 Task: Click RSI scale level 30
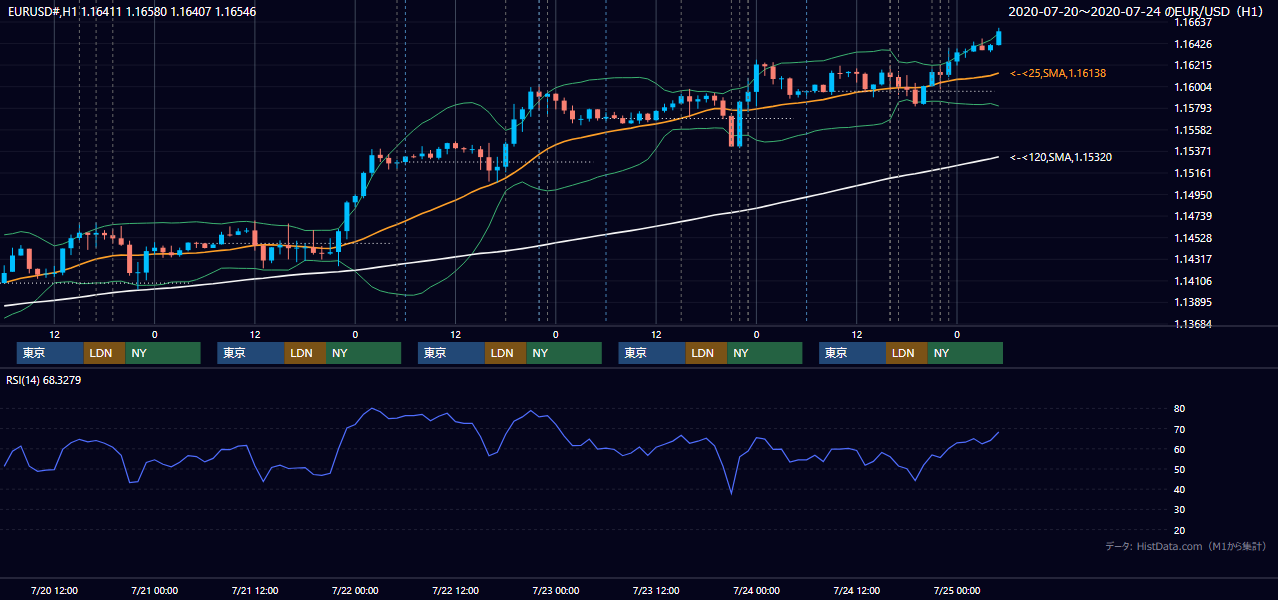pyautogui.click(x=1180, y=510)
